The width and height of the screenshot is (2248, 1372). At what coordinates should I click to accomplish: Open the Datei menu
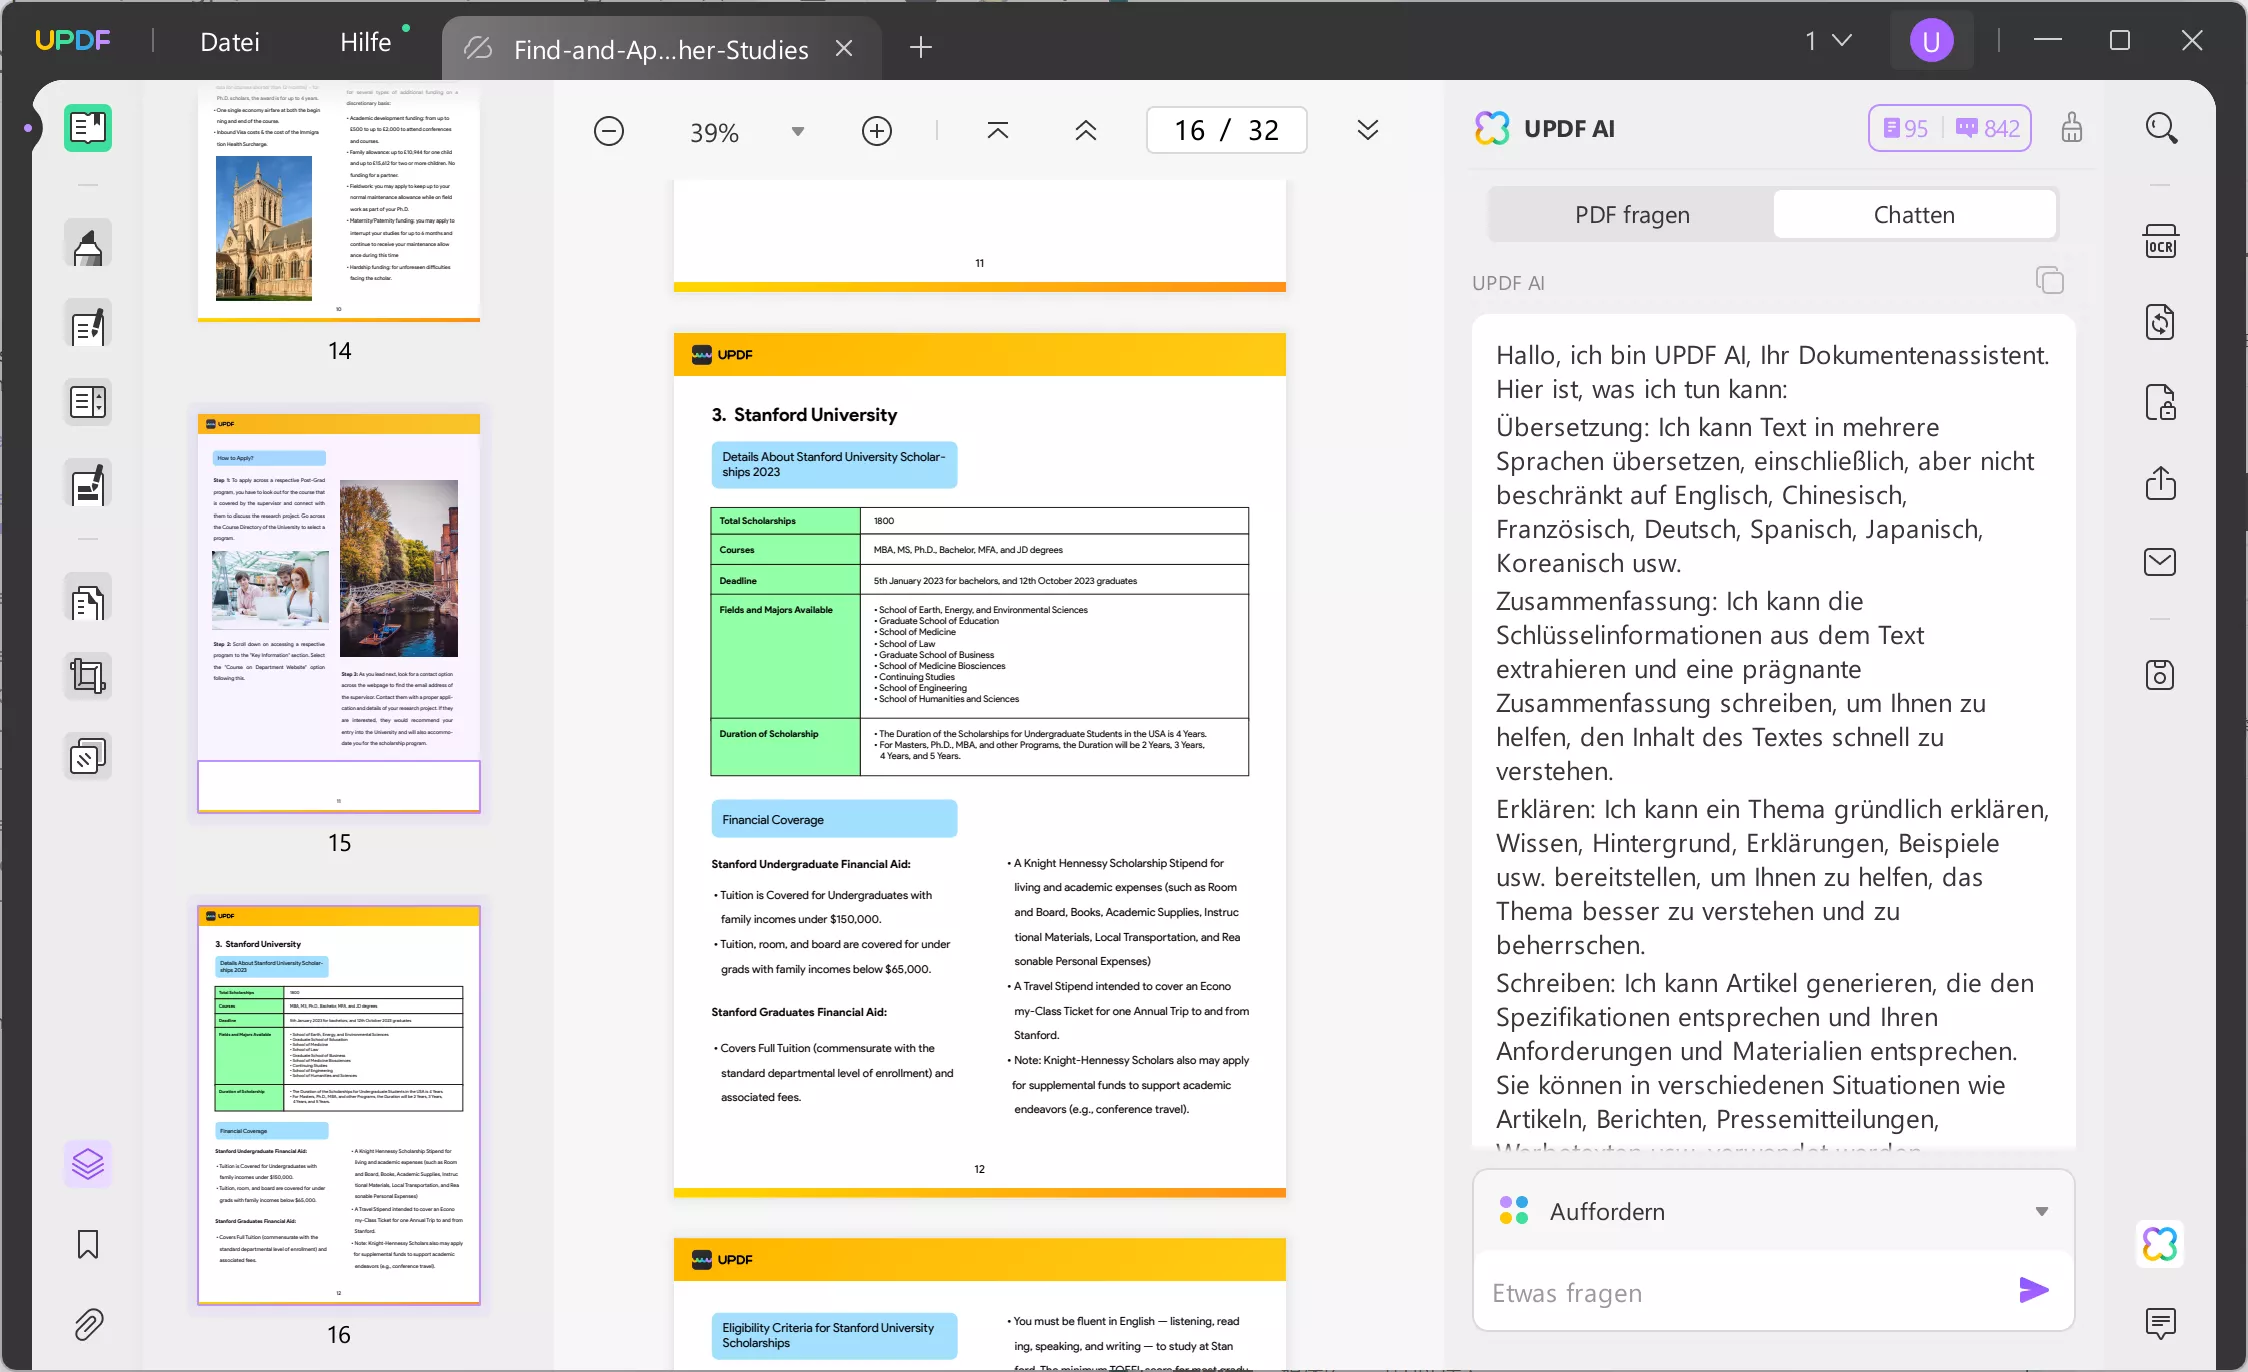pyautogui.click(x=229, y=41)
